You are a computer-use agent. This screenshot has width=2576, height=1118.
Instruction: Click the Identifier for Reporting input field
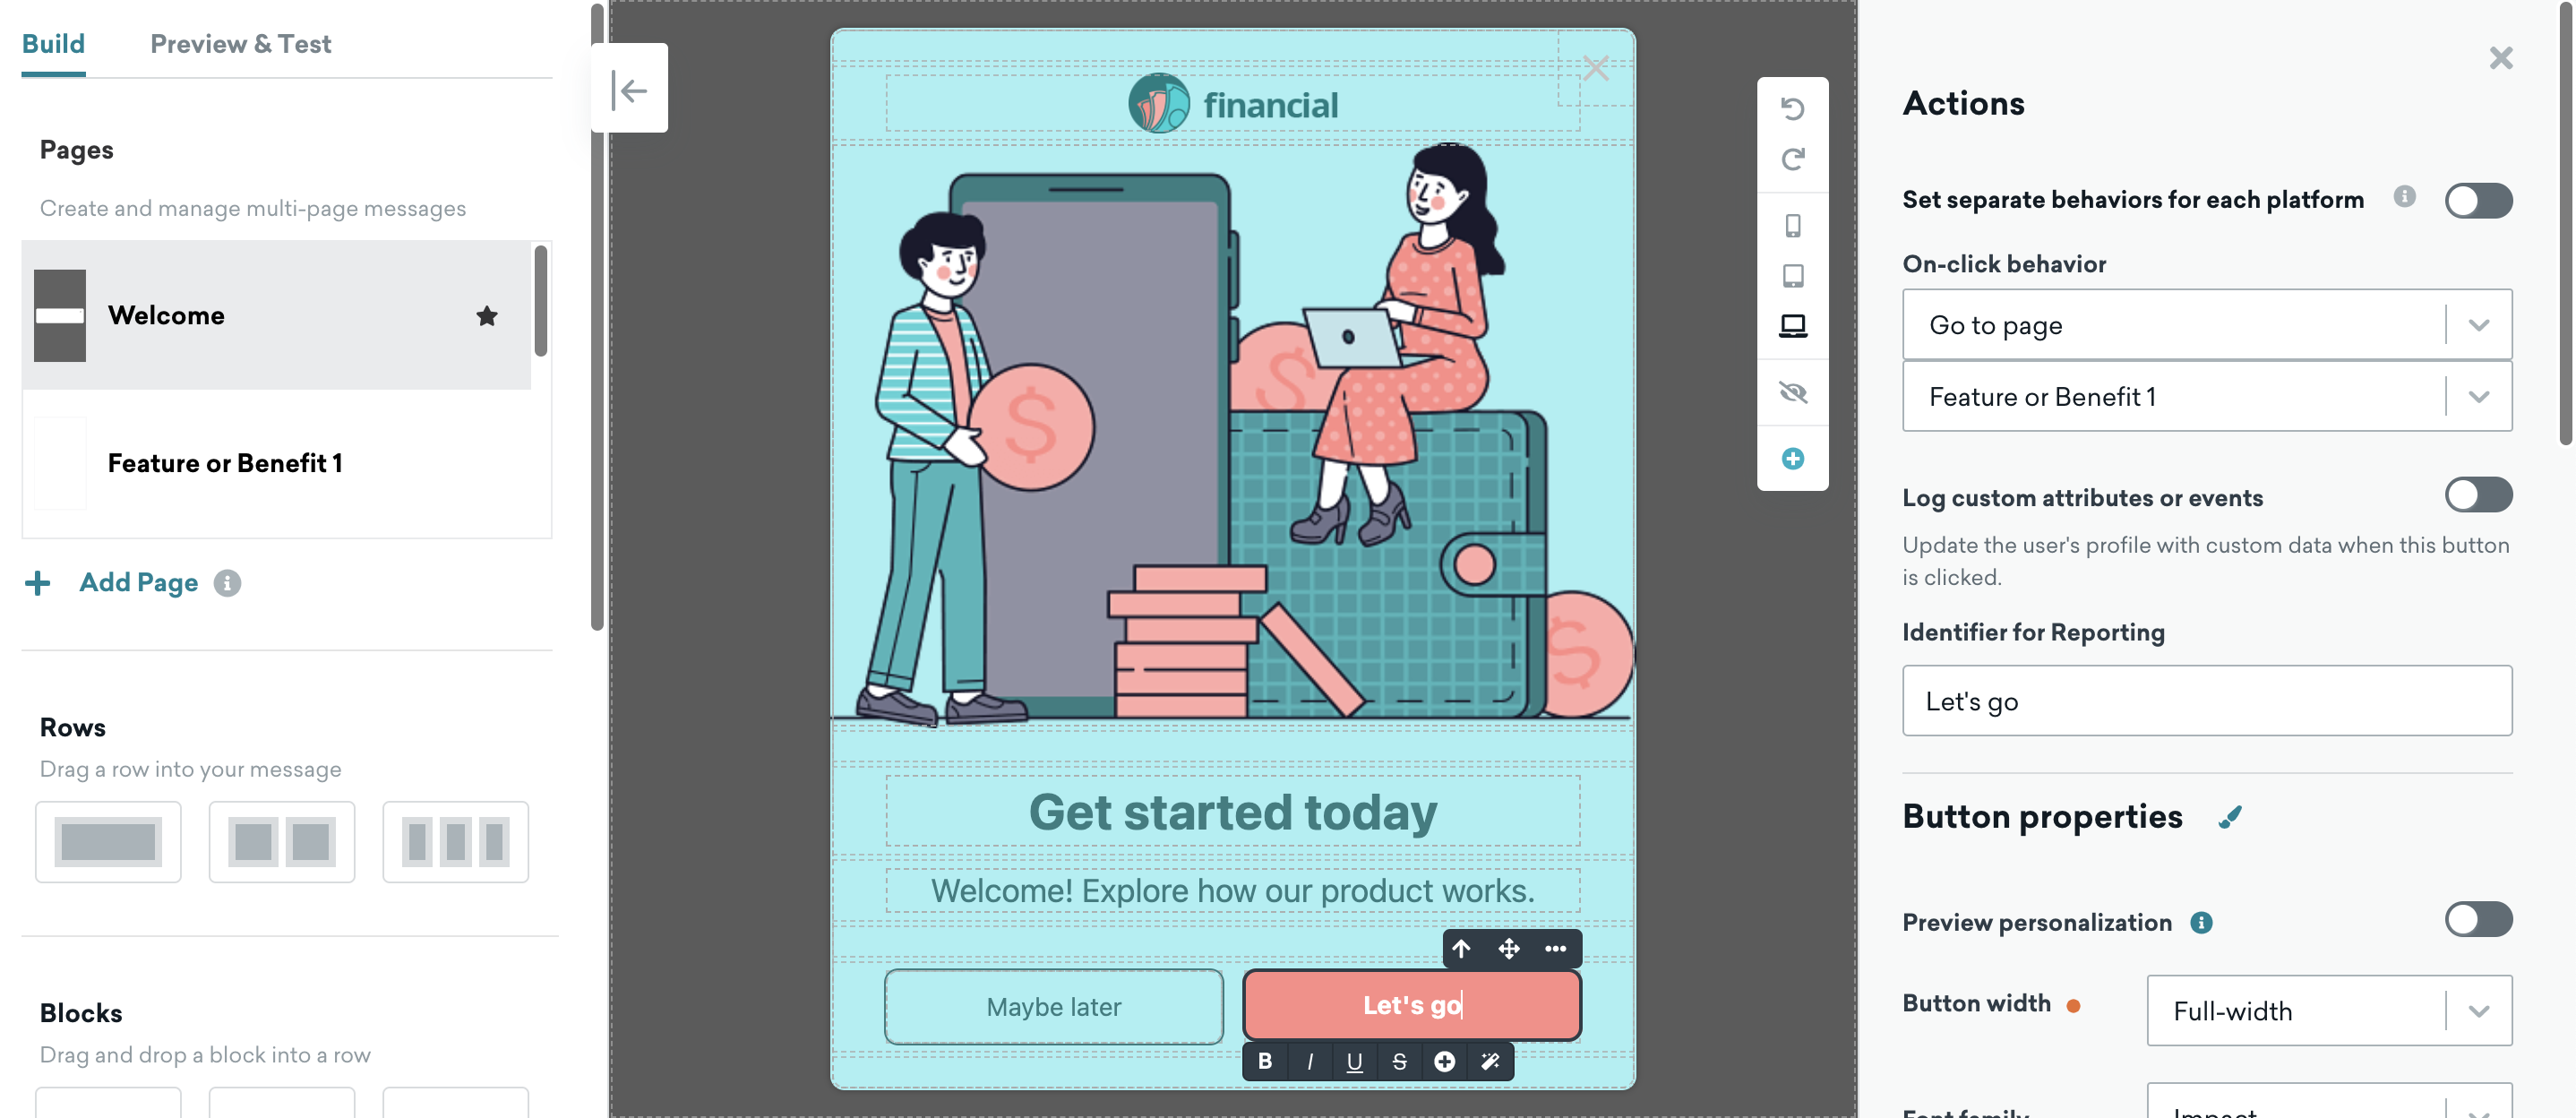pyautogui.click(x=2206, y=699)
